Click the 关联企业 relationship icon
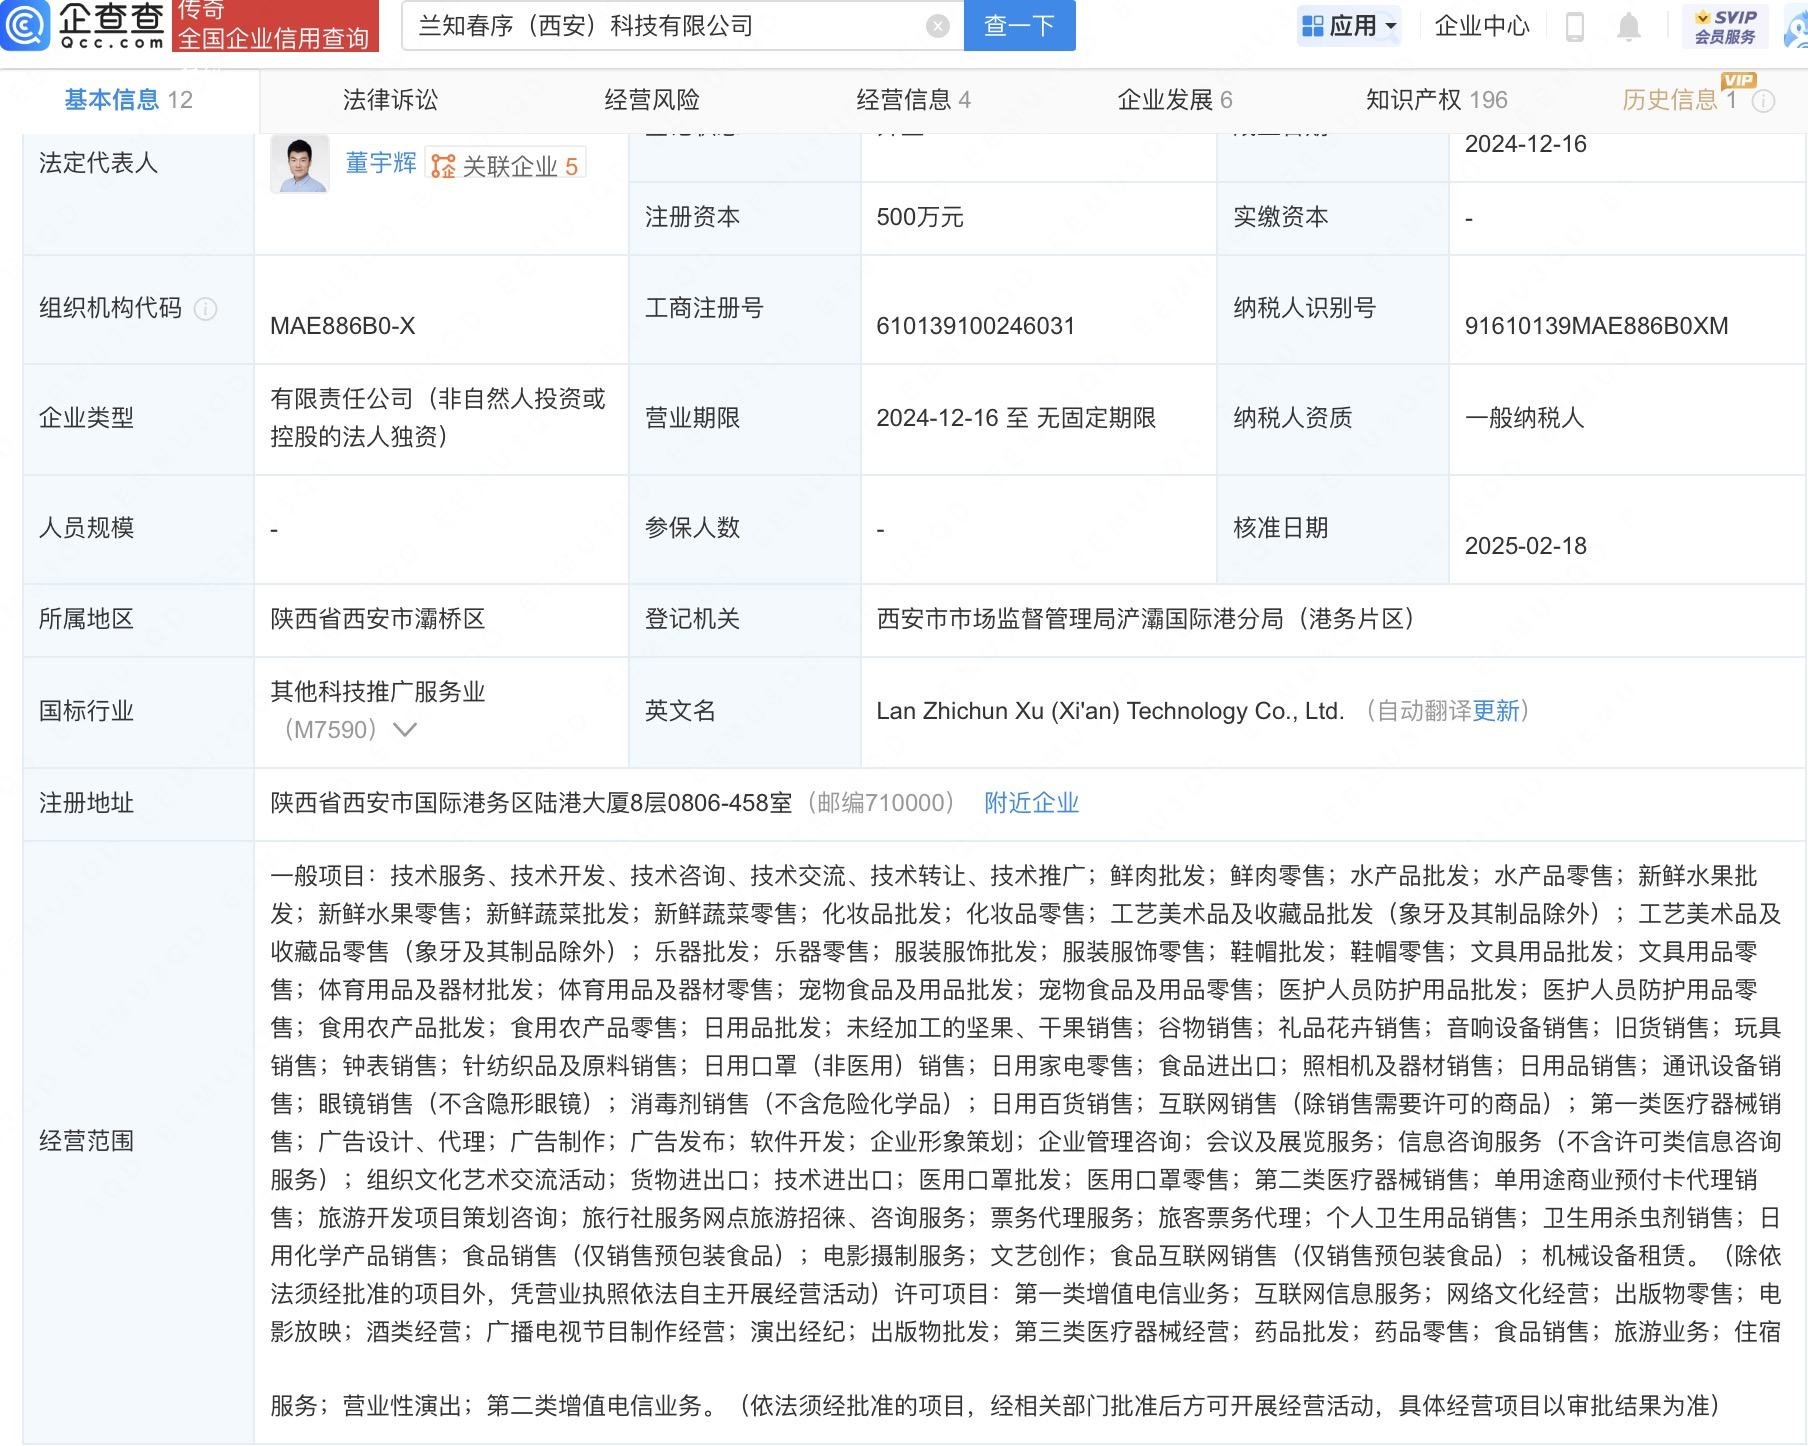The width and height of the screenshot is (1808, 1446). [443, 166]
